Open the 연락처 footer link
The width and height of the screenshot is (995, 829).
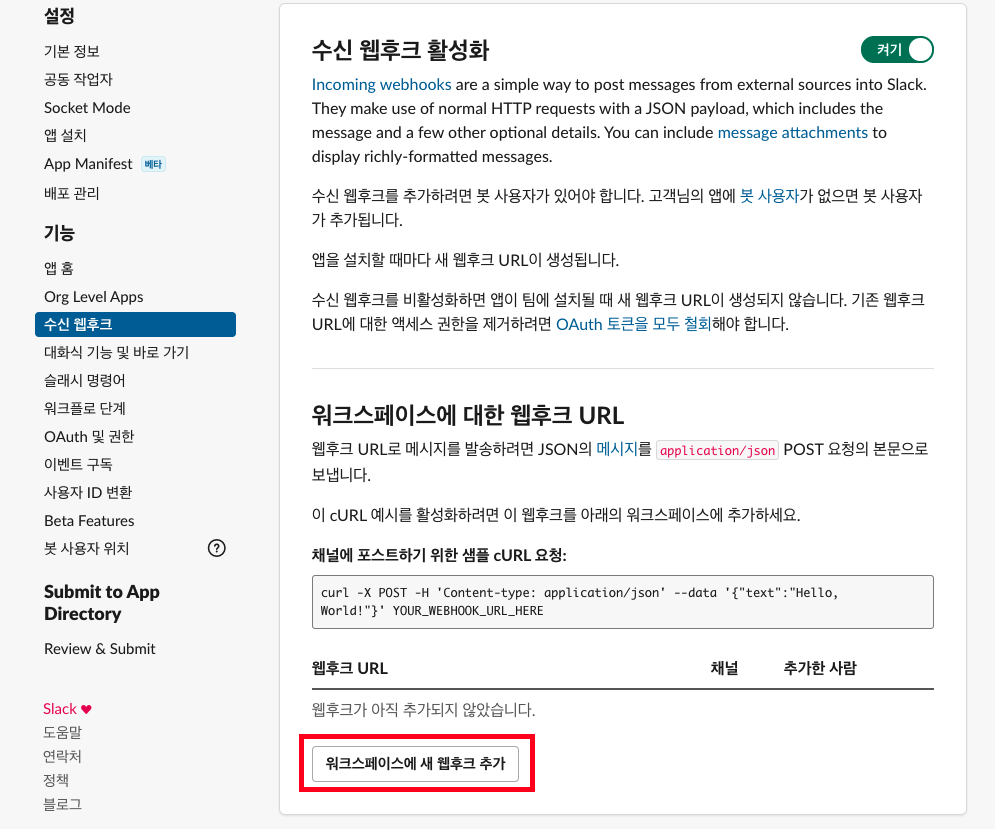(x=62, y=757)
